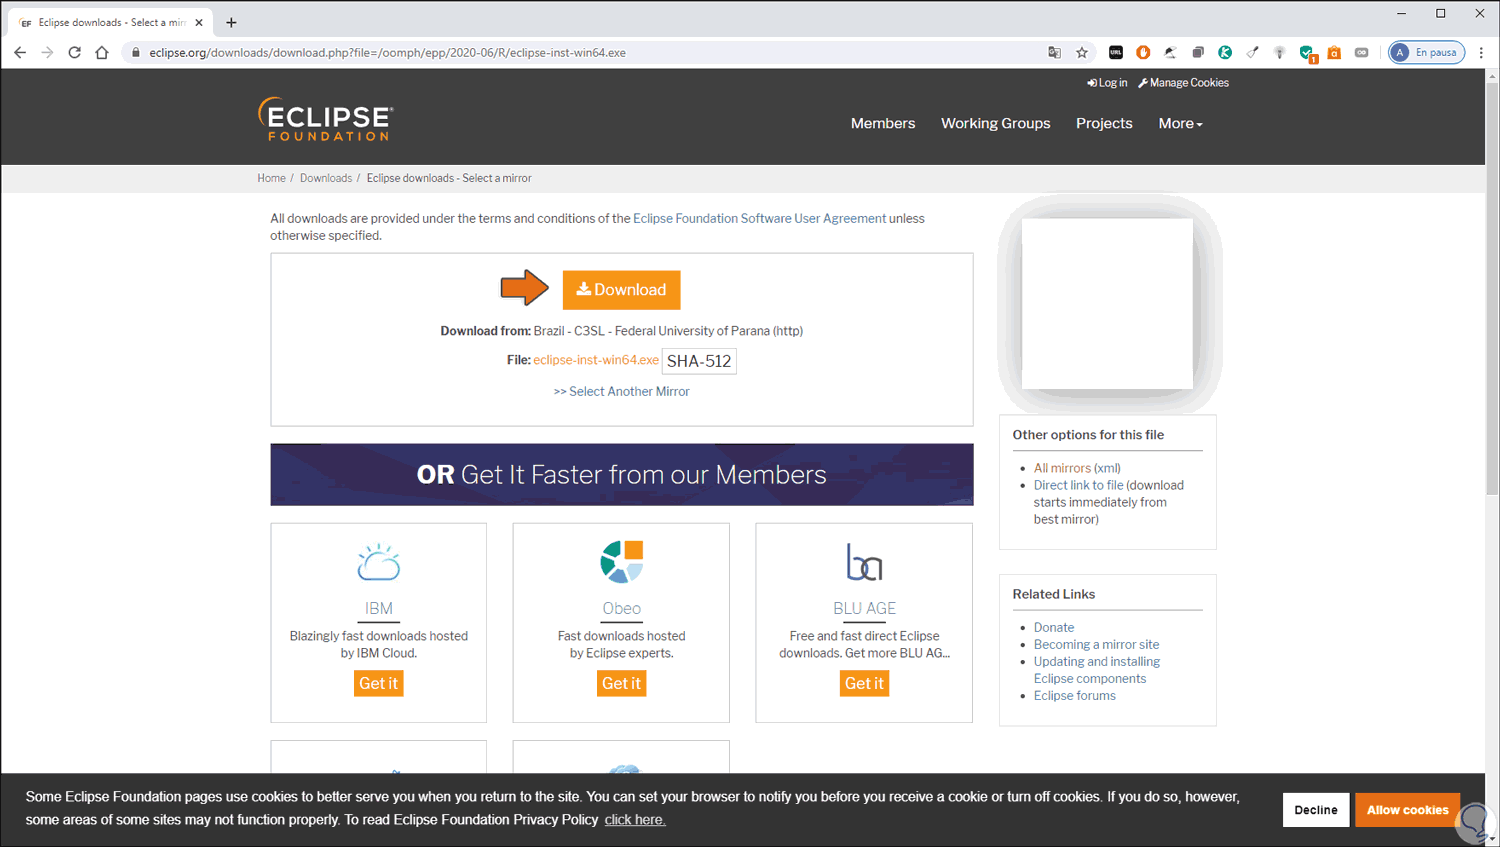Viewport: 1500px width, 847px height.
Task: Decline cookies in the banner
Action: 1316,810
